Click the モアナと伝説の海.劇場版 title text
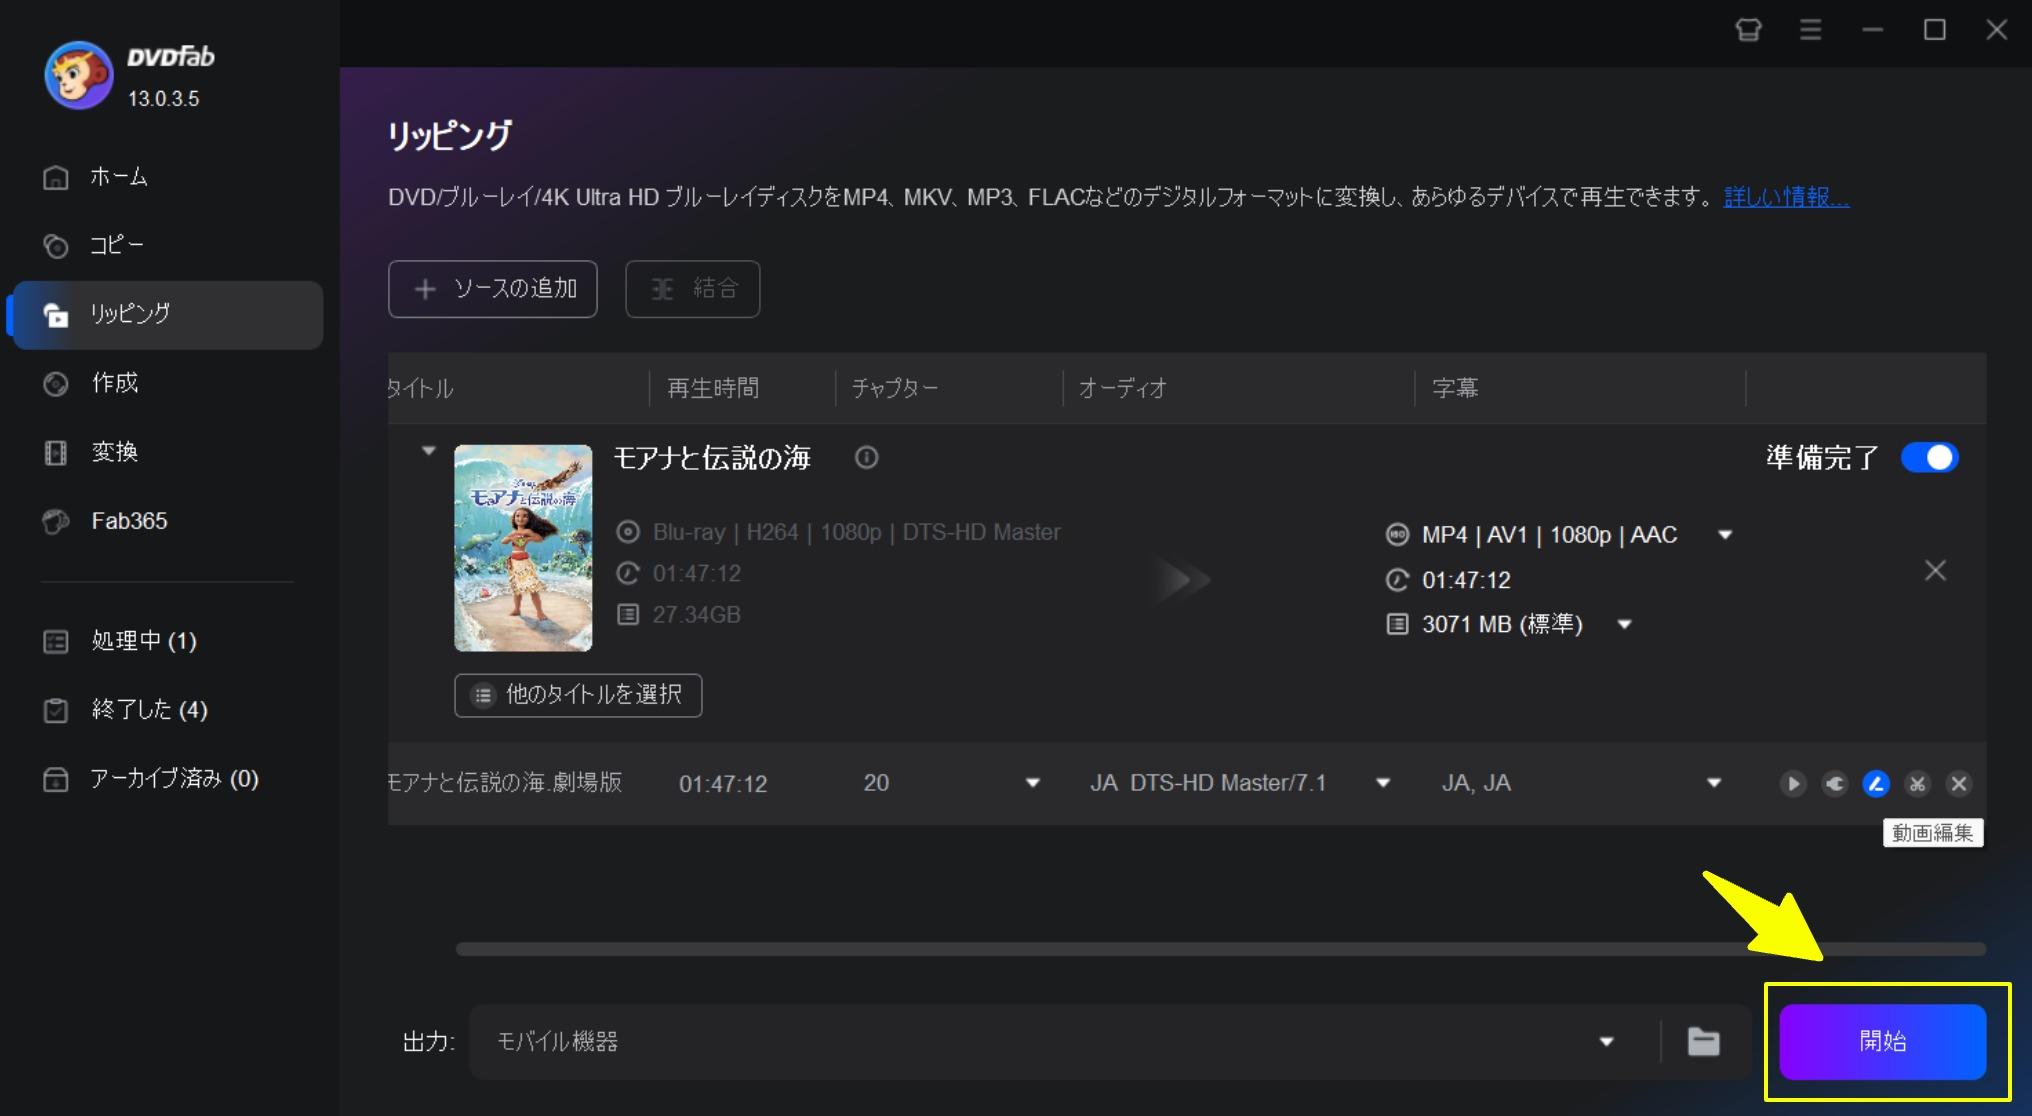Screen dimensions: 2032x1116 (x=505, y=783)
